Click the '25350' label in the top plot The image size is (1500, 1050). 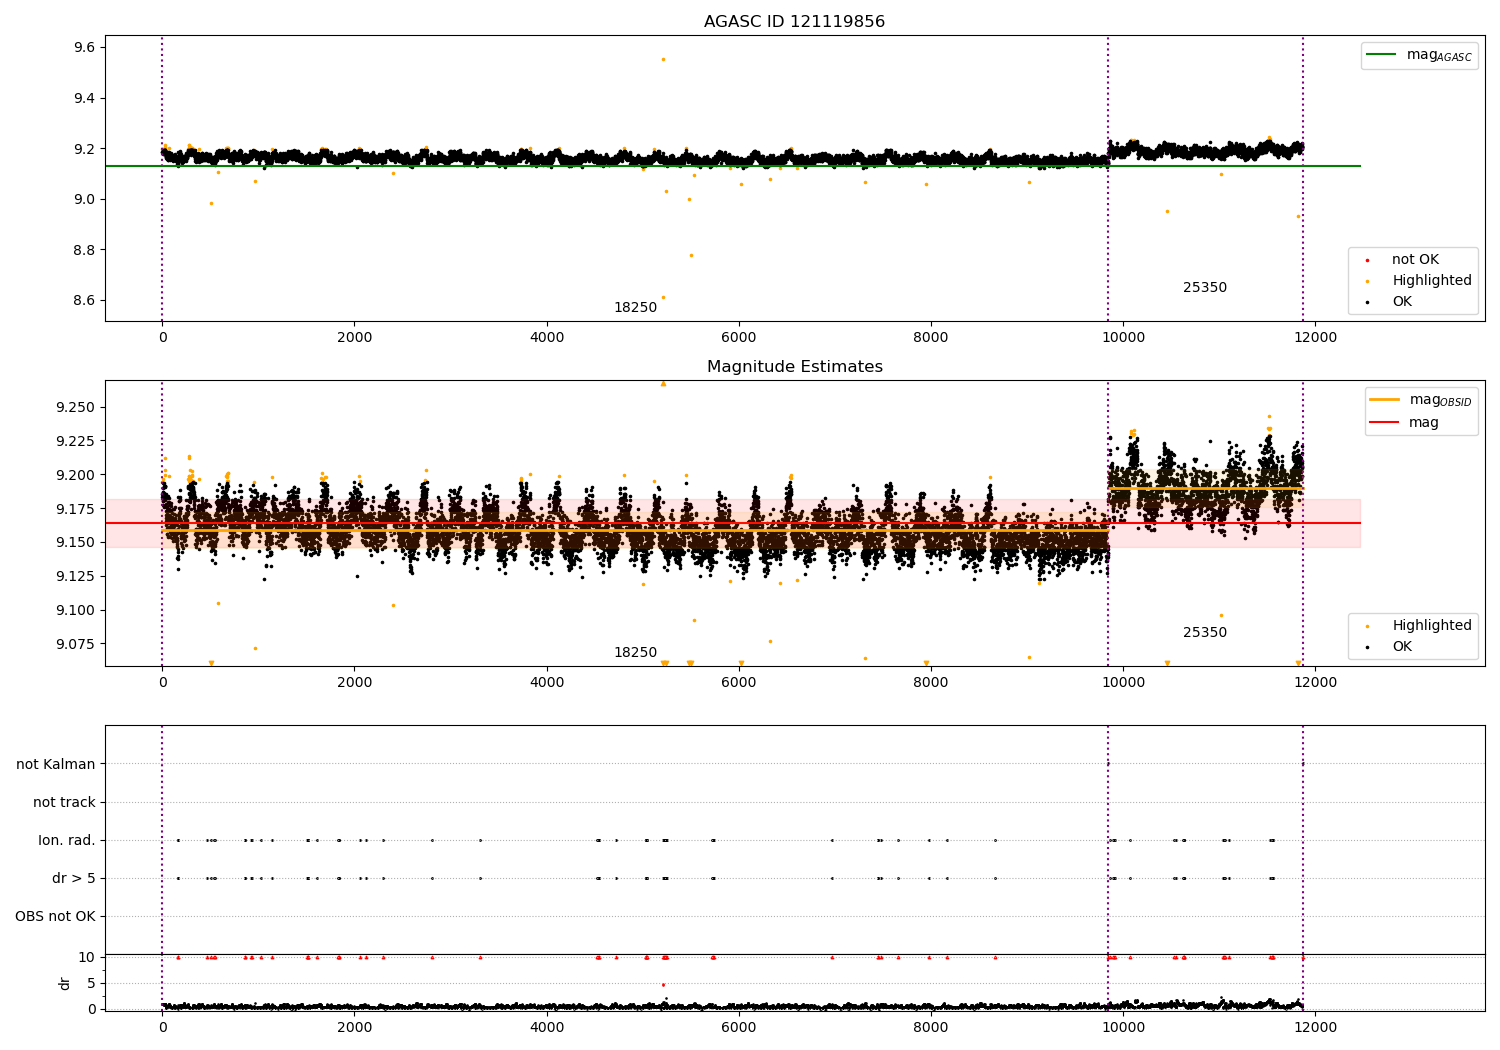tap(1204, 288)
